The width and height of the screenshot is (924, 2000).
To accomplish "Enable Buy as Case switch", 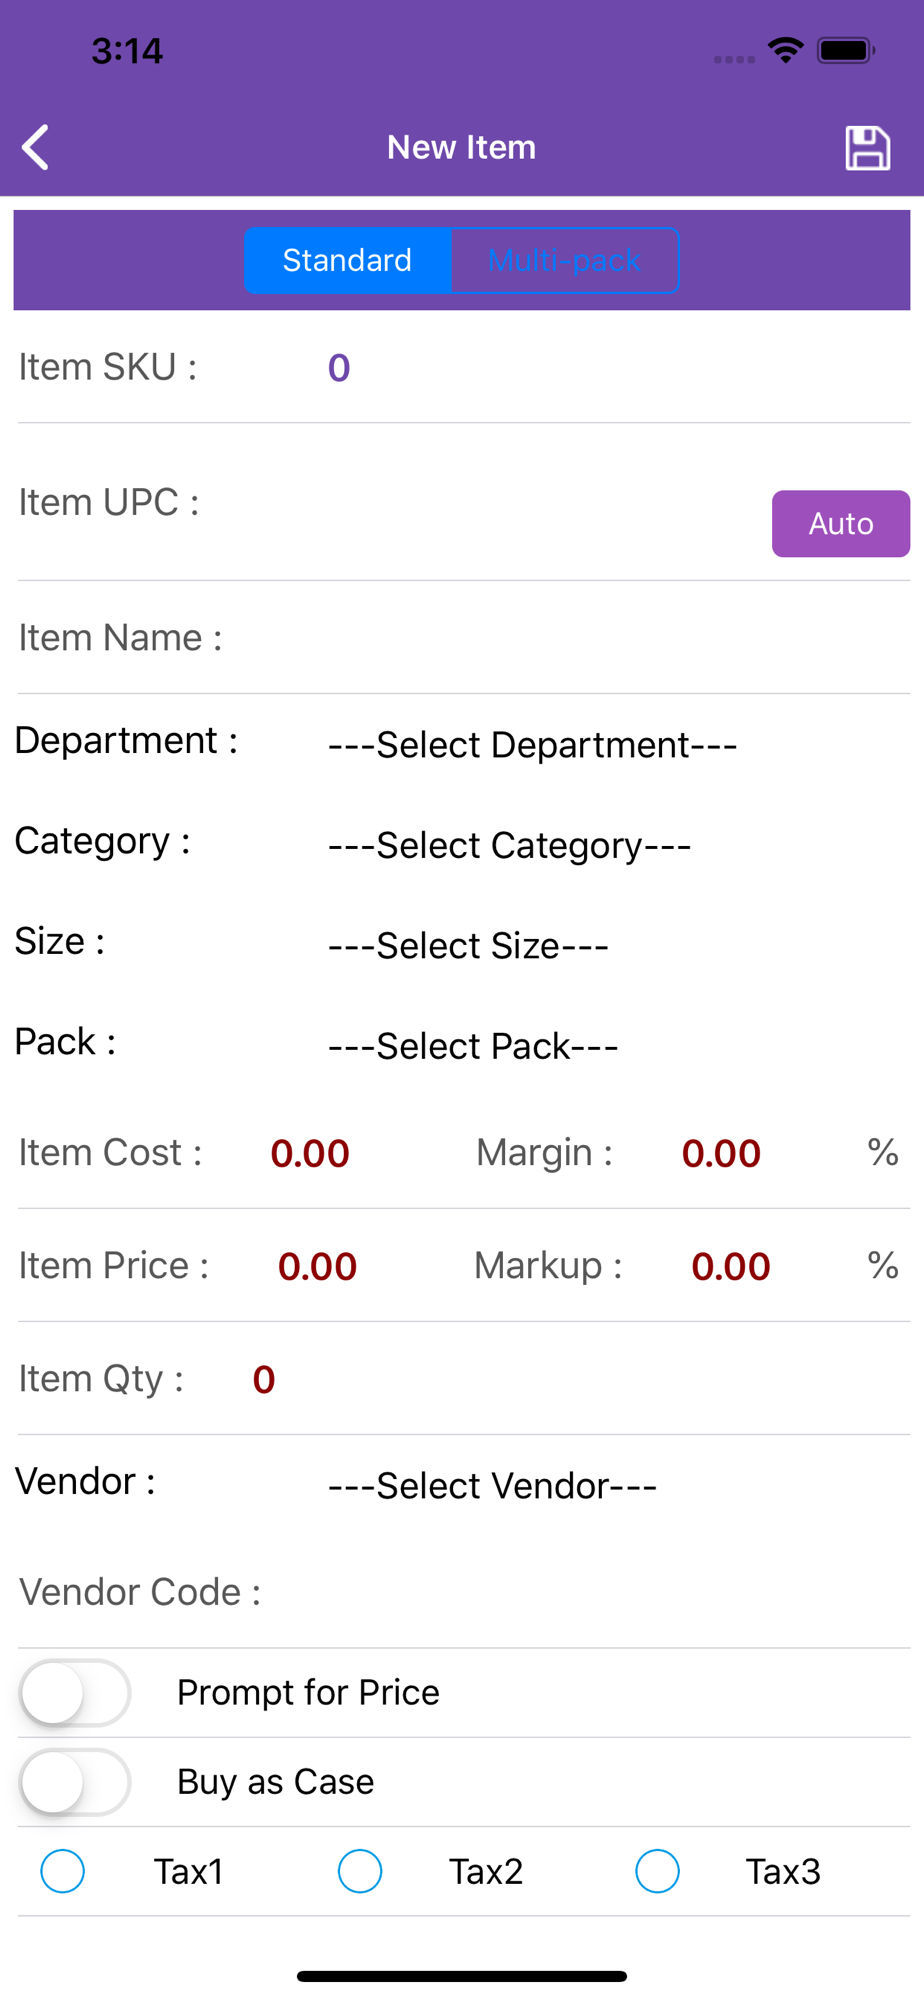I will (75, 1782).
